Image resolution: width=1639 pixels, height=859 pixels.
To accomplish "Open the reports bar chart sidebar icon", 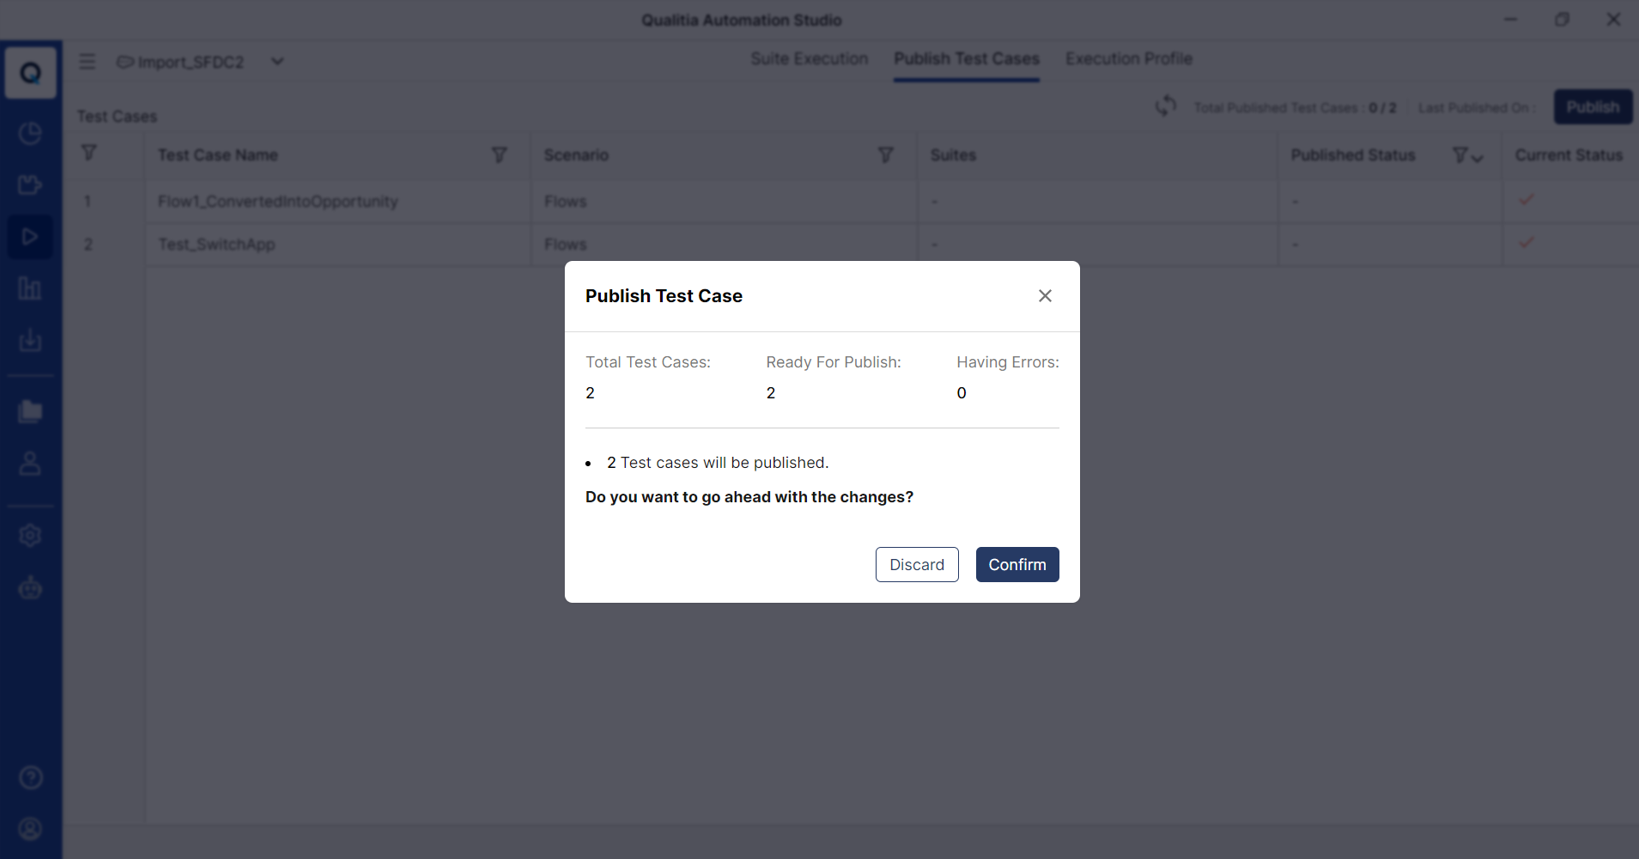I will (30, 289).
